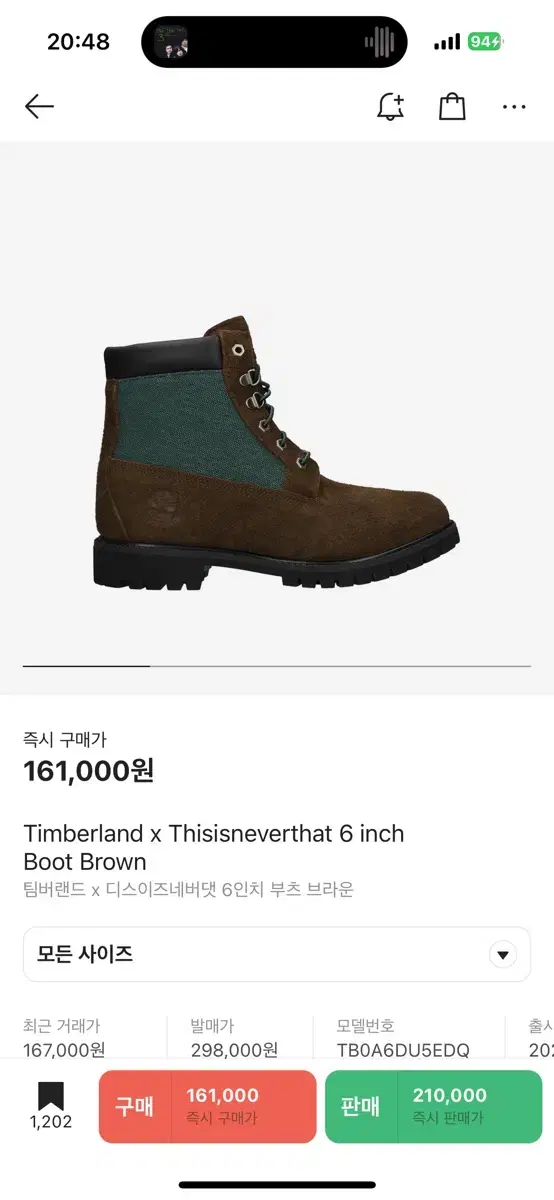Tap the product title Timberland x Thisisneverthat

click(214, 847)
